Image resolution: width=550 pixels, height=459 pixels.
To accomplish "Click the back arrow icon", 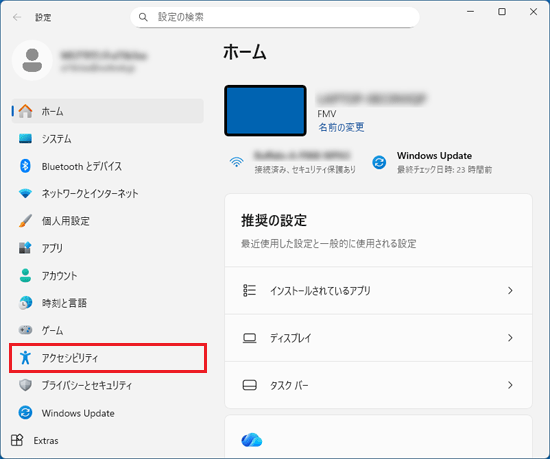I will (17, 17).
